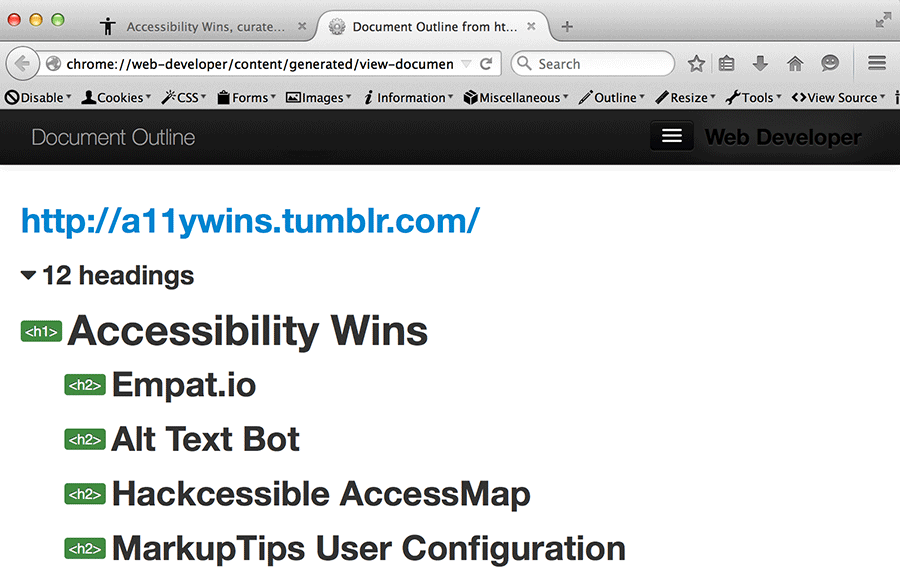Click the Web Developer brand link
900x582 pixels.
pos(783,137)
